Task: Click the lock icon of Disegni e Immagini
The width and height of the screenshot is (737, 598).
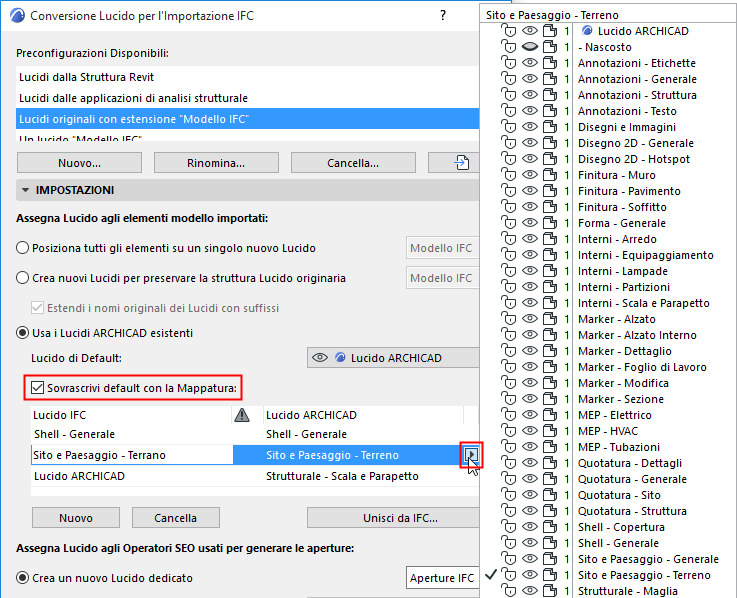Action: [509, 126]
